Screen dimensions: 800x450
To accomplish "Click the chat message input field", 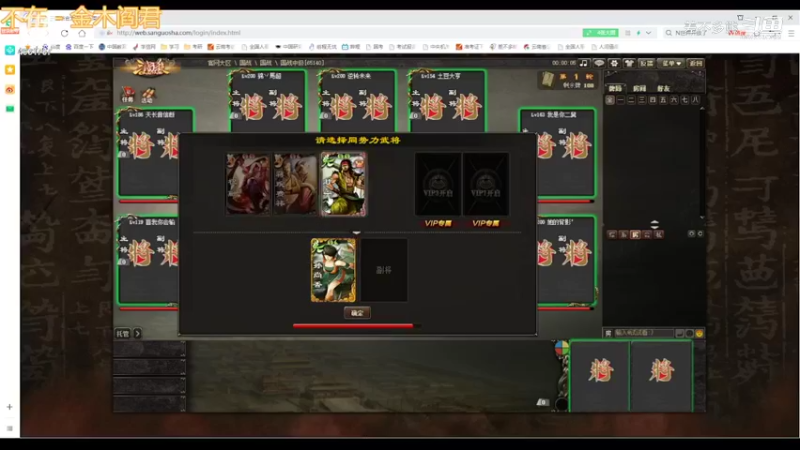I will 644,333.
